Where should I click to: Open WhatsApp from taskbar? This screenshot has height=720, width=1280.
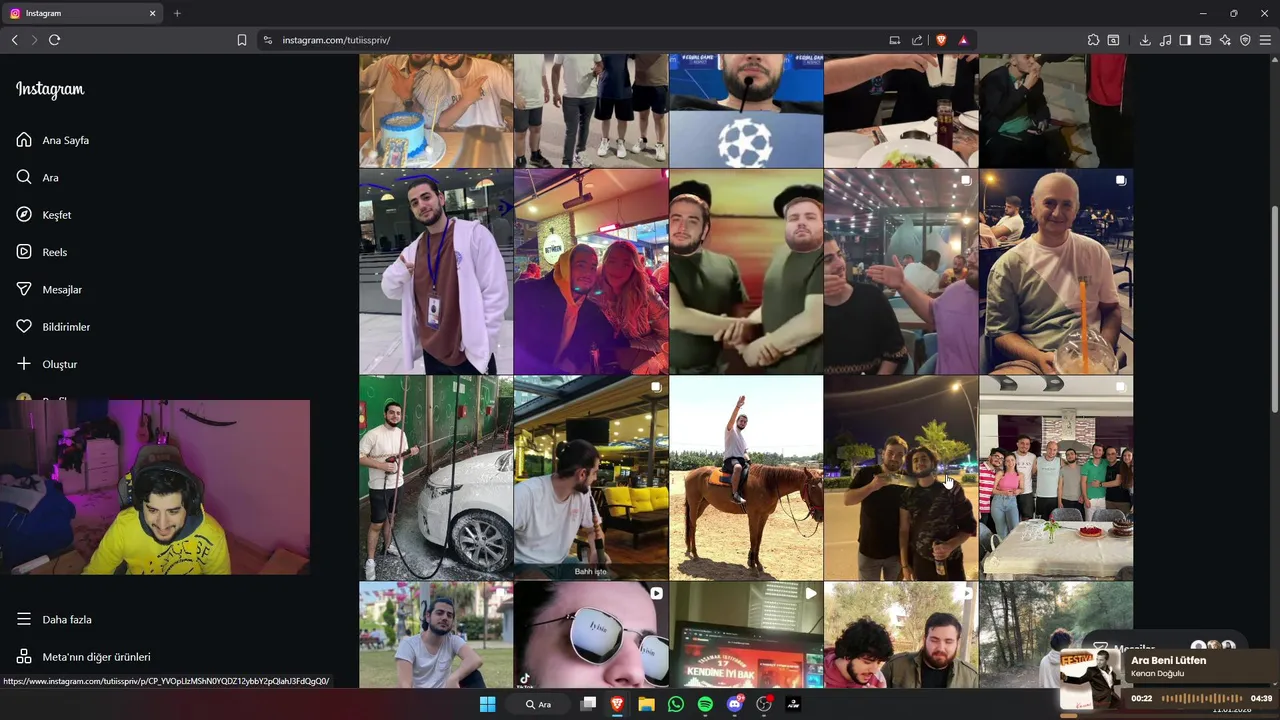676,704
